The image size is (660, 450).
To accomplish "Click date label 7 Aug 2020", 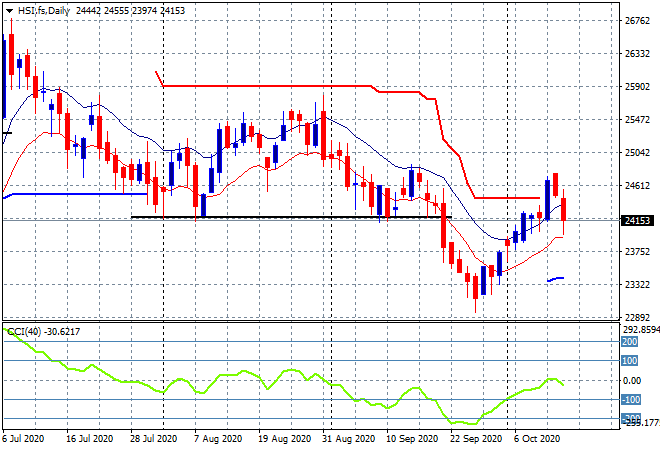I will point(218,439).
